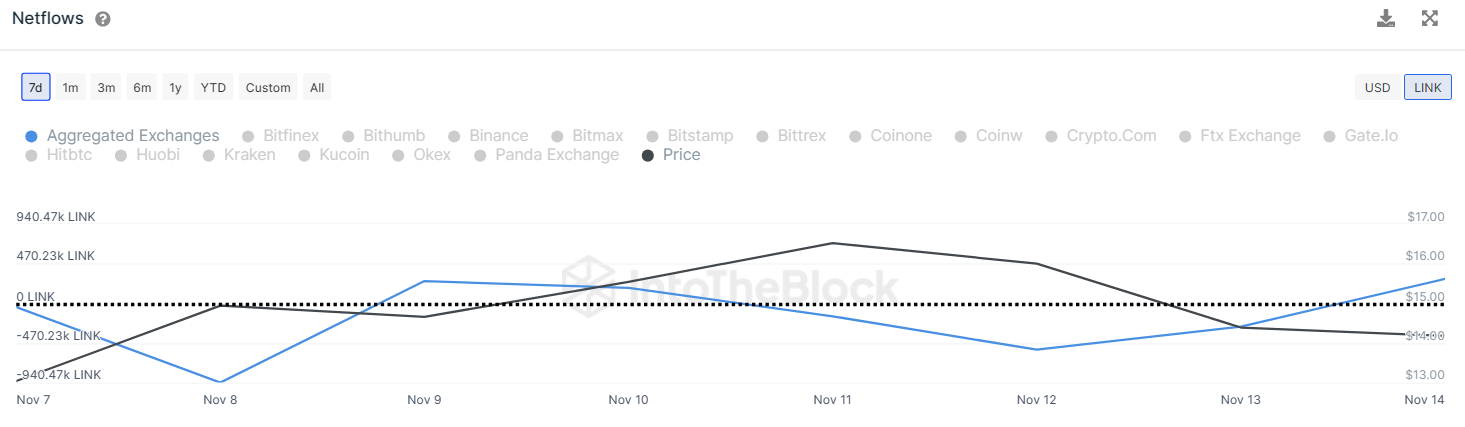
Task: Choose the 3m time range
Action: 106,88
